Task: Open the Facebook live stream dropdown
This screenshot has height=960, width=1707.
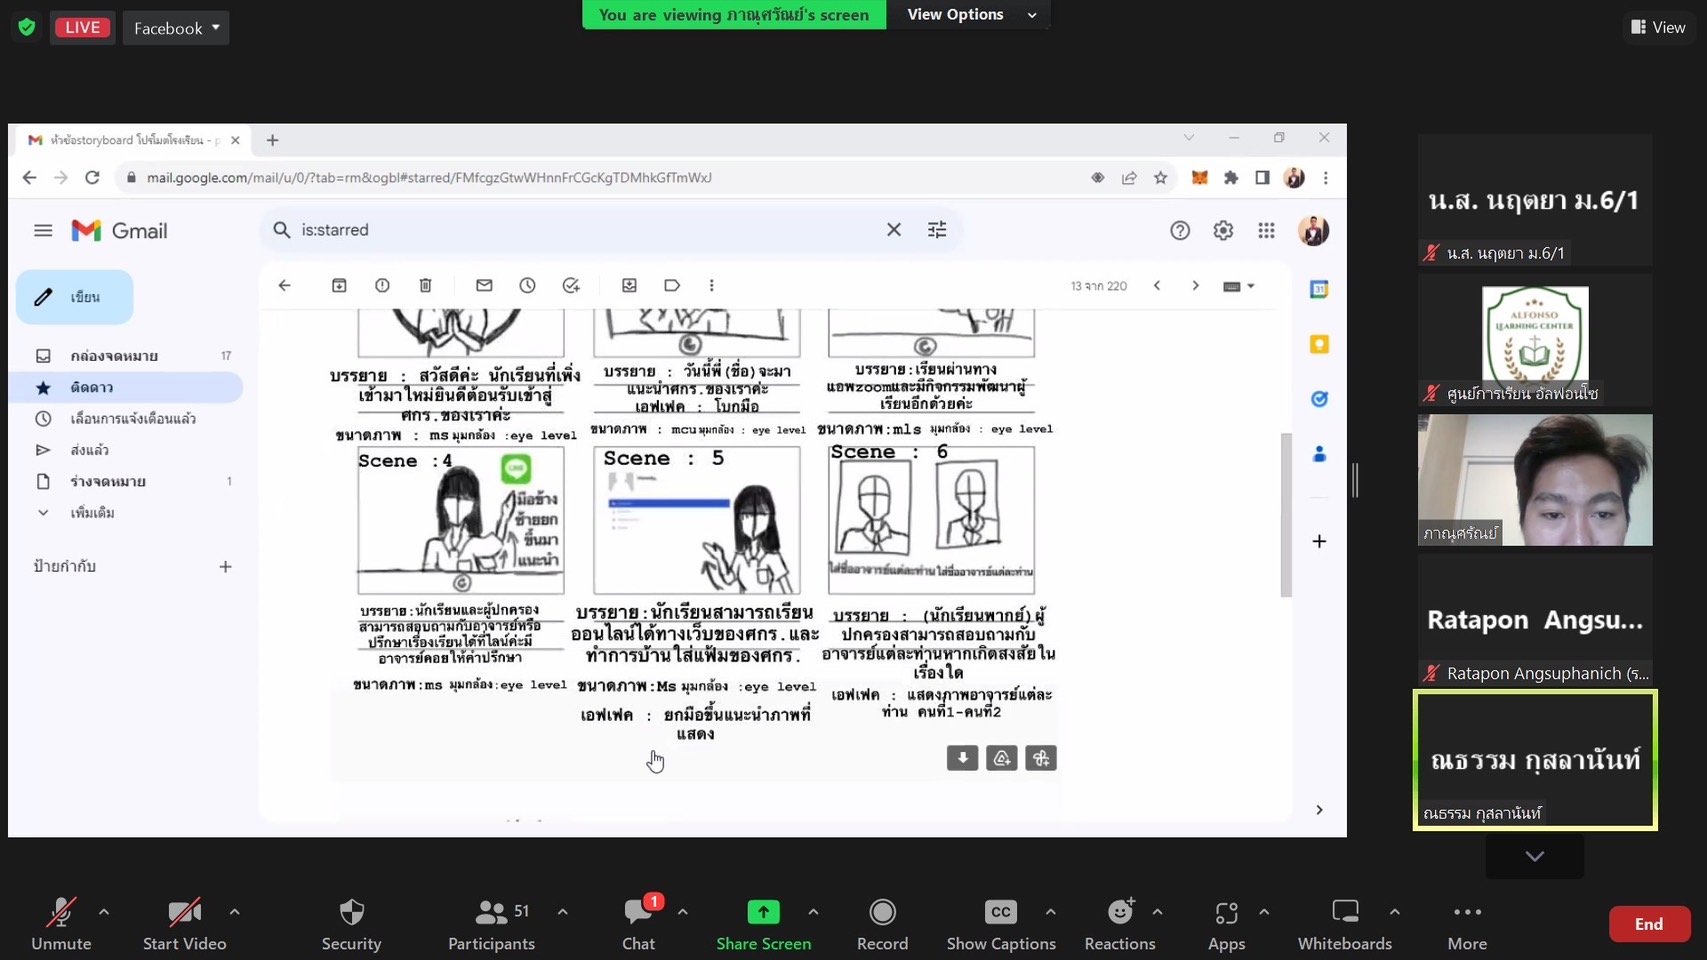Action: [176, 28]
